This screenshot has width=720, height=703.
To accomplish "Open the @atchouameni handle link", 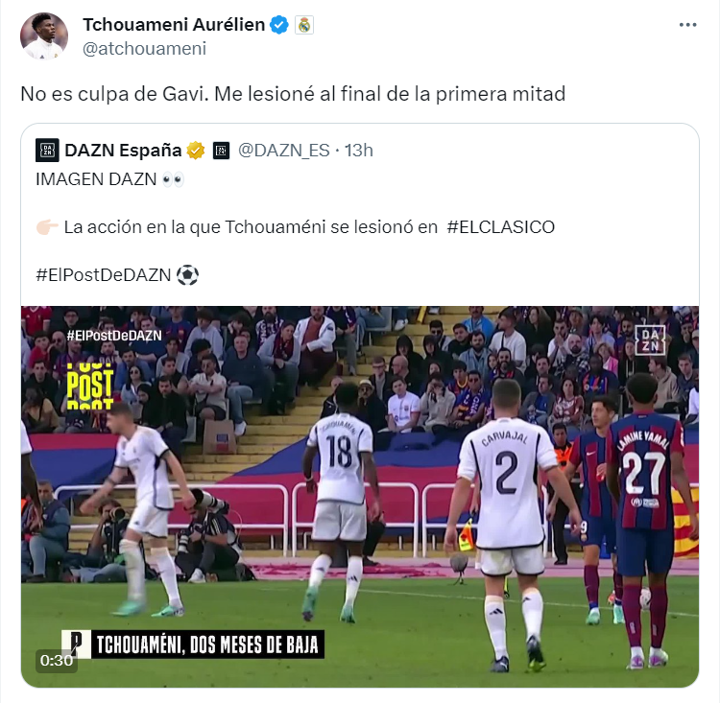I will tap(144, 48).
